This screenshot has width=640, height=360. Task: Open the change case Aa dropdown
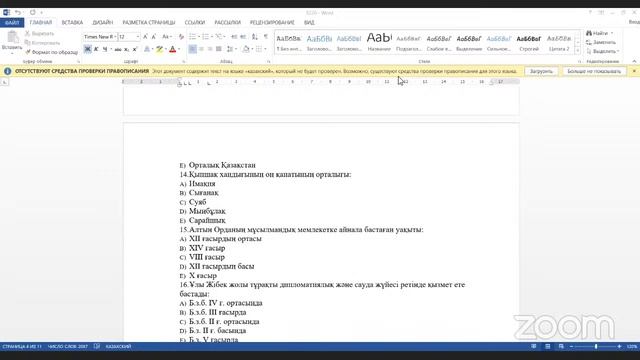pyautogui.click(x=167, y=37)
